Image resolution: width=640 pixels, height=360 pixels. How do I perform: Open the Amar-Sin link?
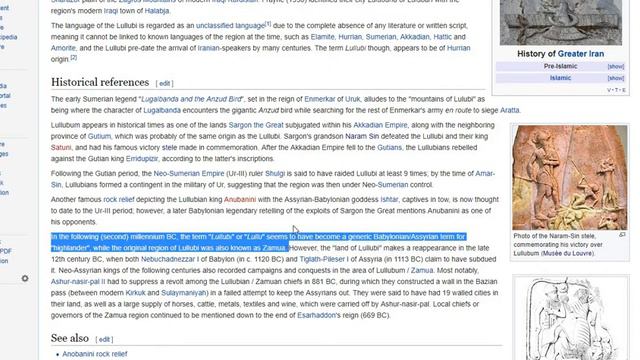point(485,173)
